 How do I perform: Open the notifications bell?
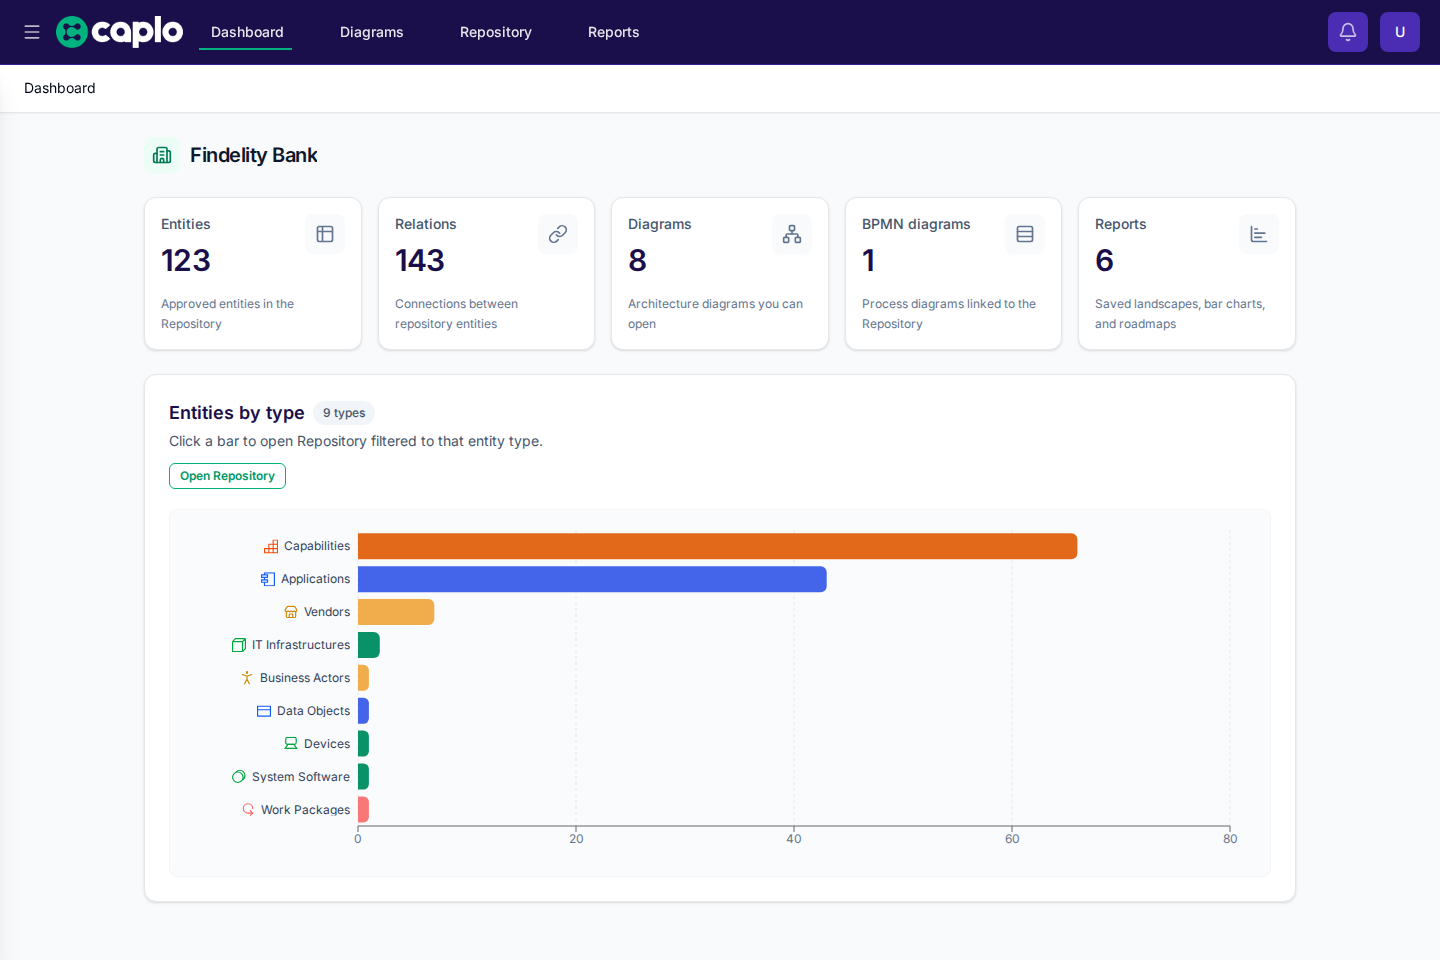click(x=1348, y=32)
